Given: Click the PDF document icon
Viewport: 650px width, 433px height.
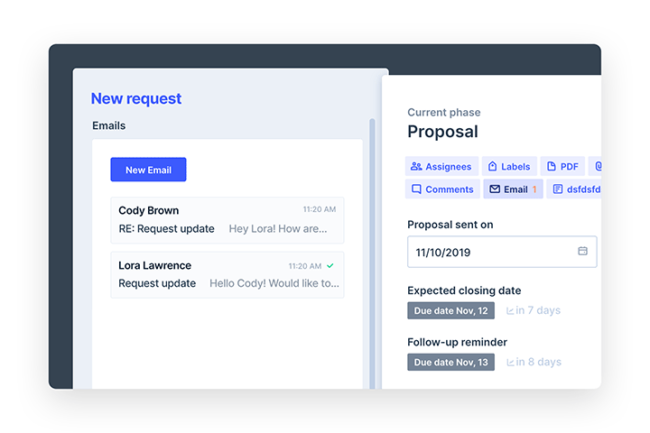Looking at the screenshot, I should [x=550, y=166].
